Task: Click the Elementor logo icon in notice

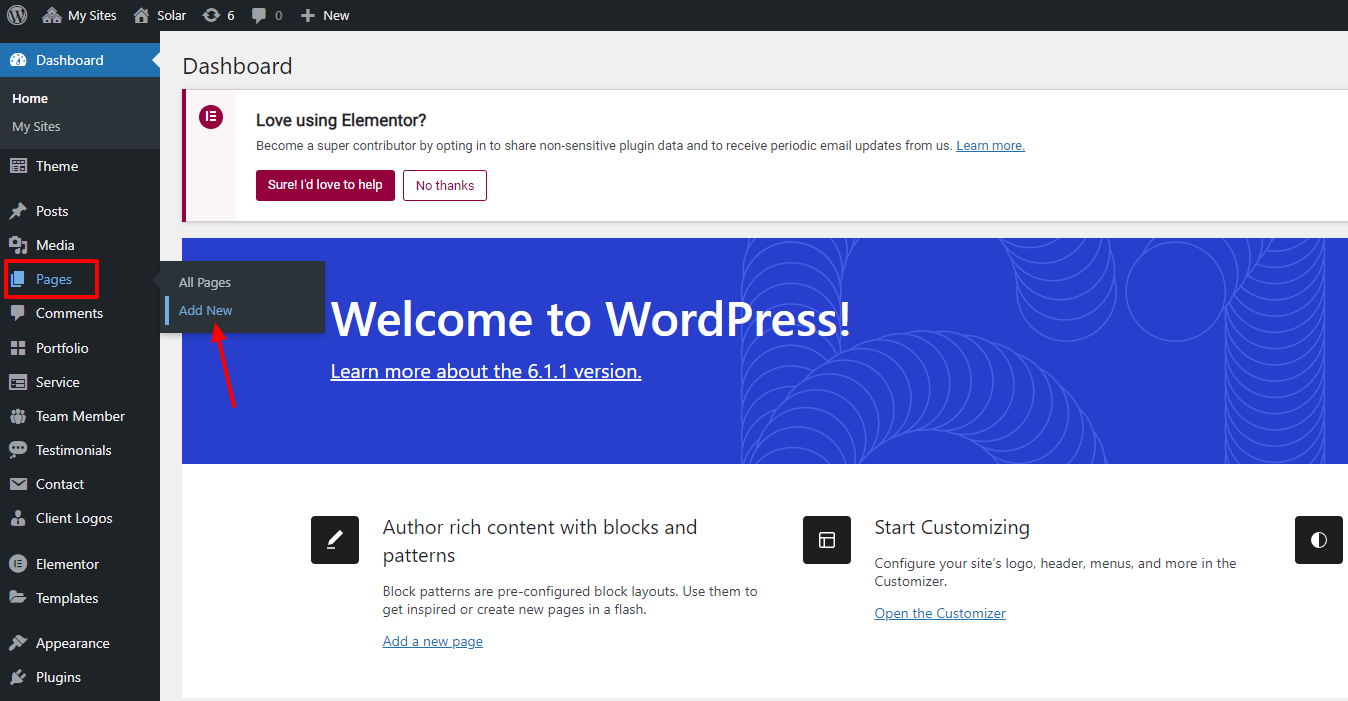Action: [x=210, y=117]
